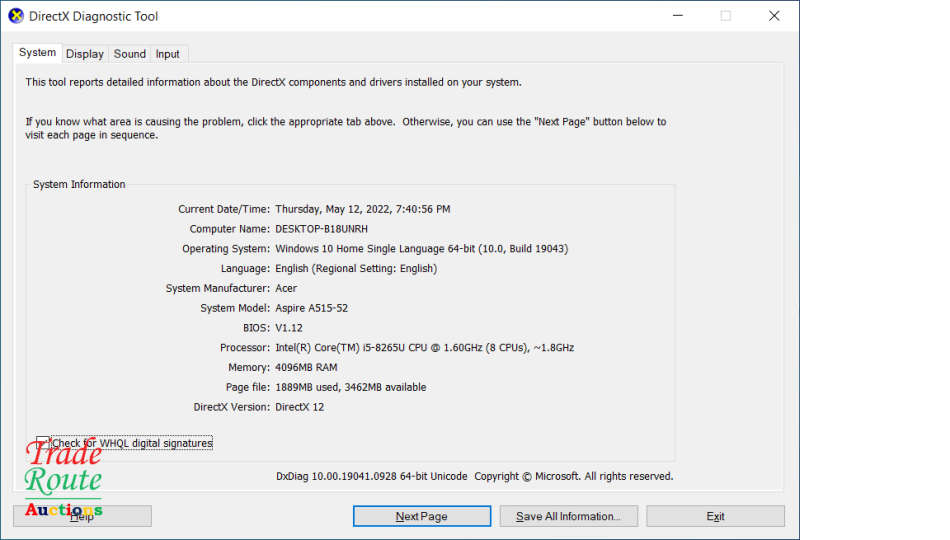Click Save All Information button
950x540 pixels.
(568, 516)
